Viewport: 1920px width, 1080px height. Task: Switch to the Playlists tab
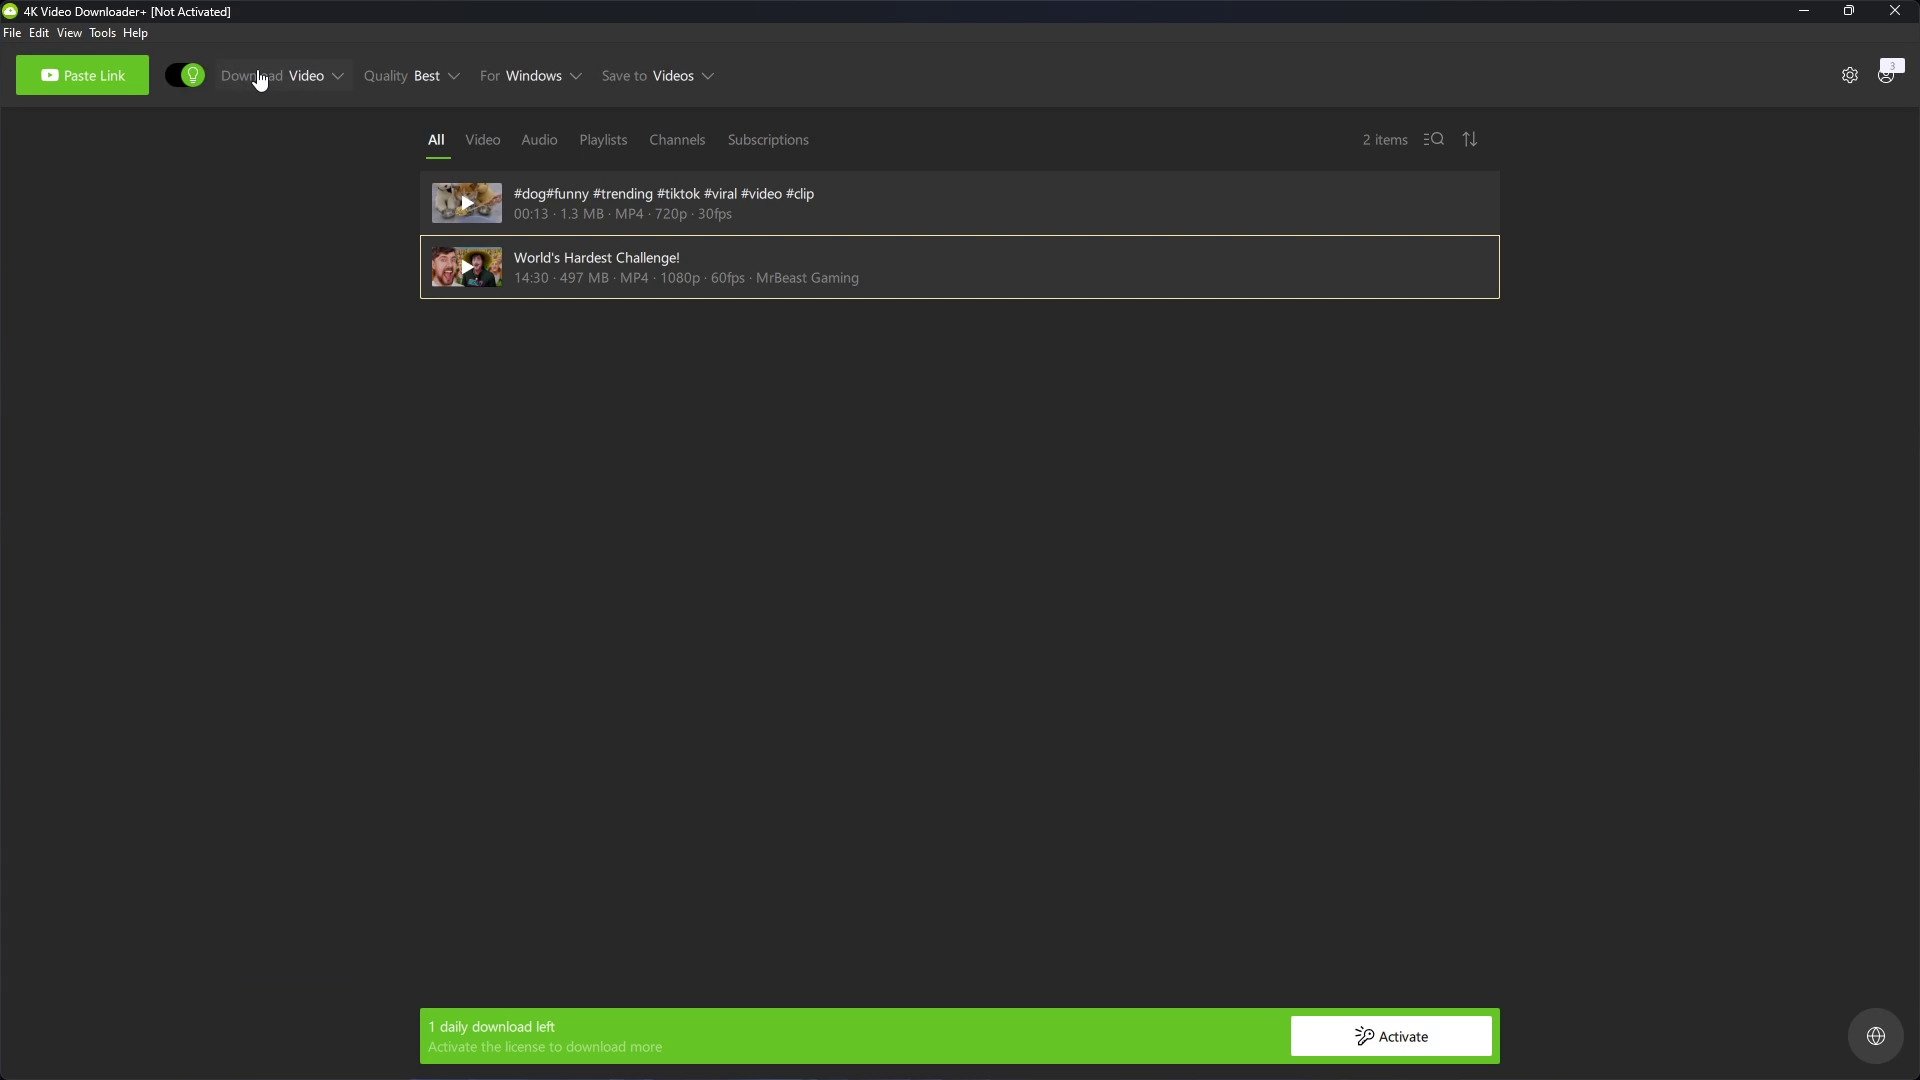[x=603, y=140]
